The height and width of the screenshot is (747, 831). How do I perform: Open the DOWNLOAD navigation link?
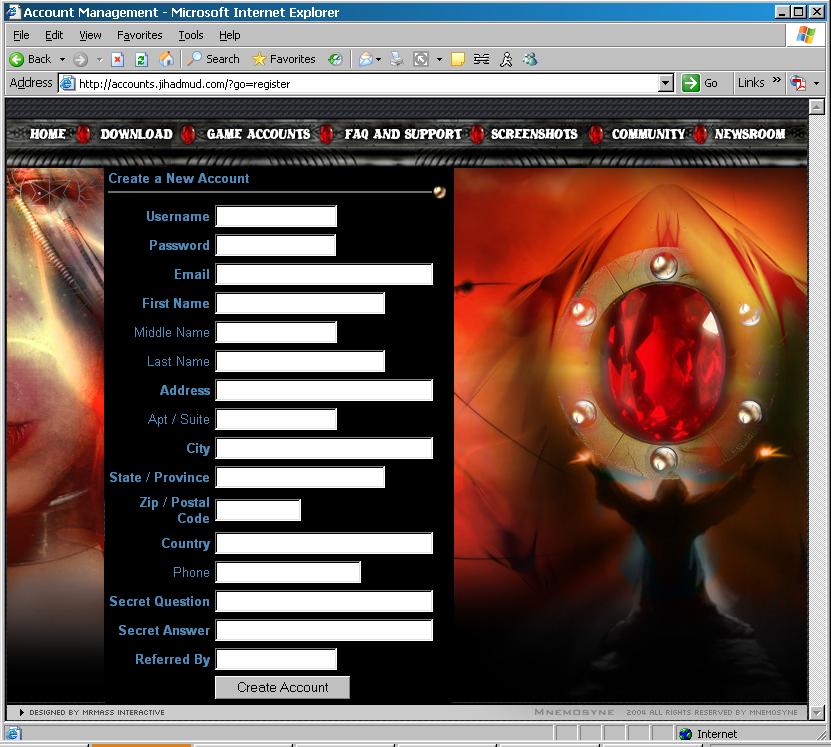pos(137,134)
